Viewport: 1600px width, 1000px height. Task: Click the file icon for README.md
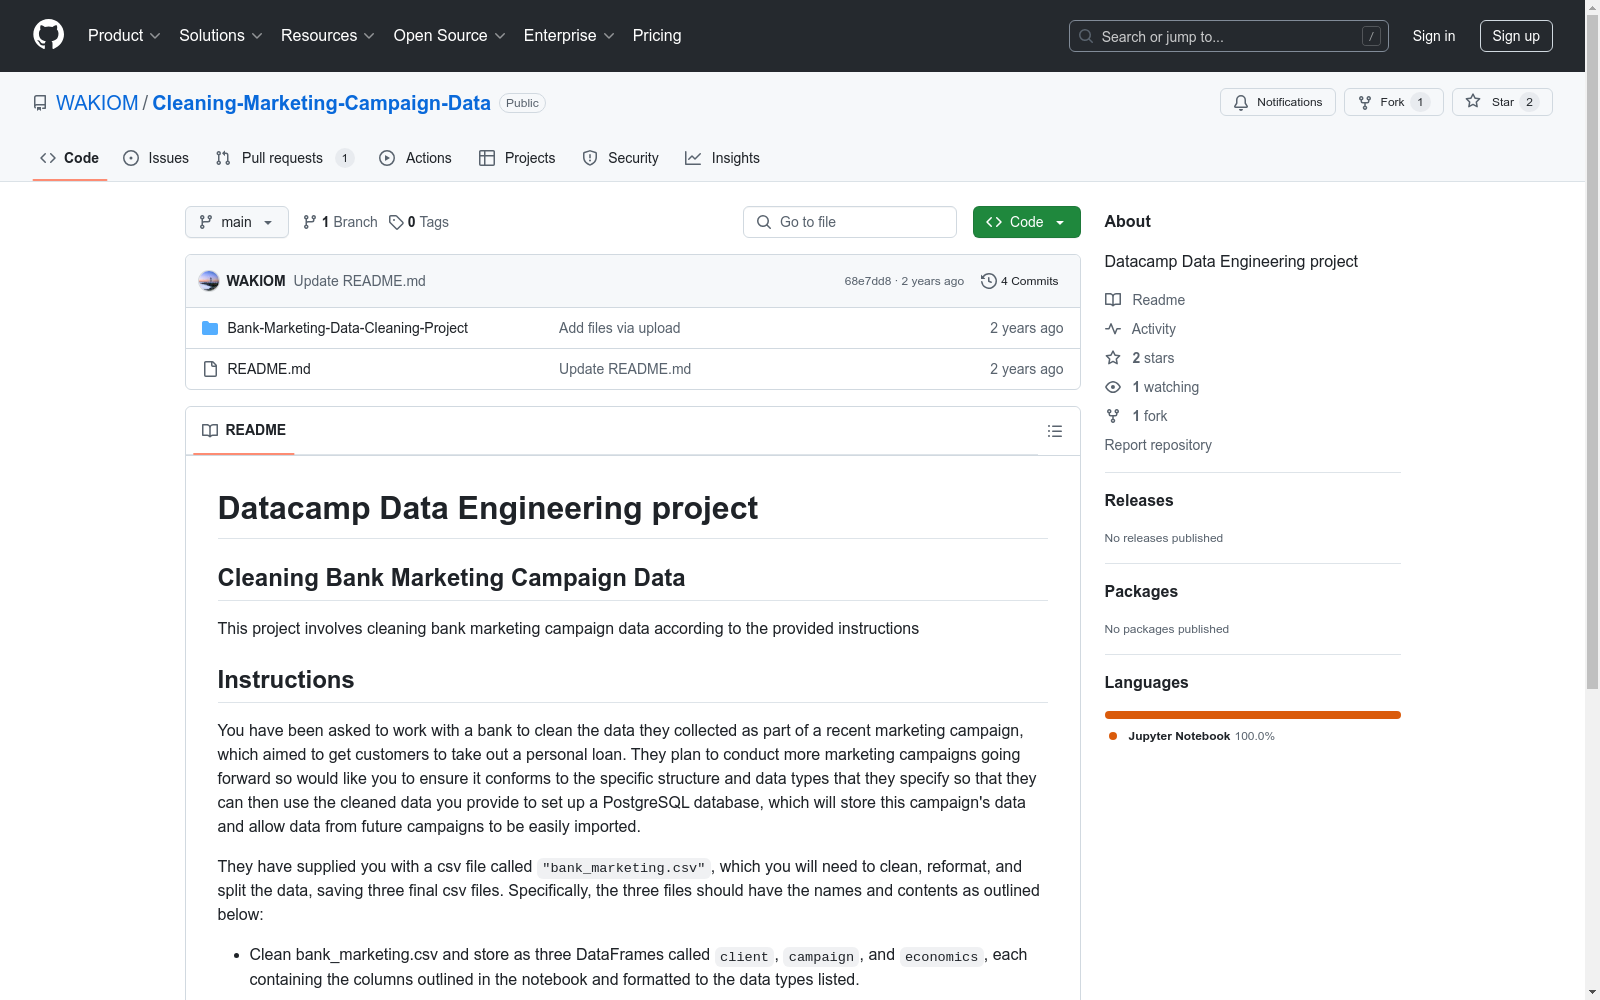(x=210, y=369)
